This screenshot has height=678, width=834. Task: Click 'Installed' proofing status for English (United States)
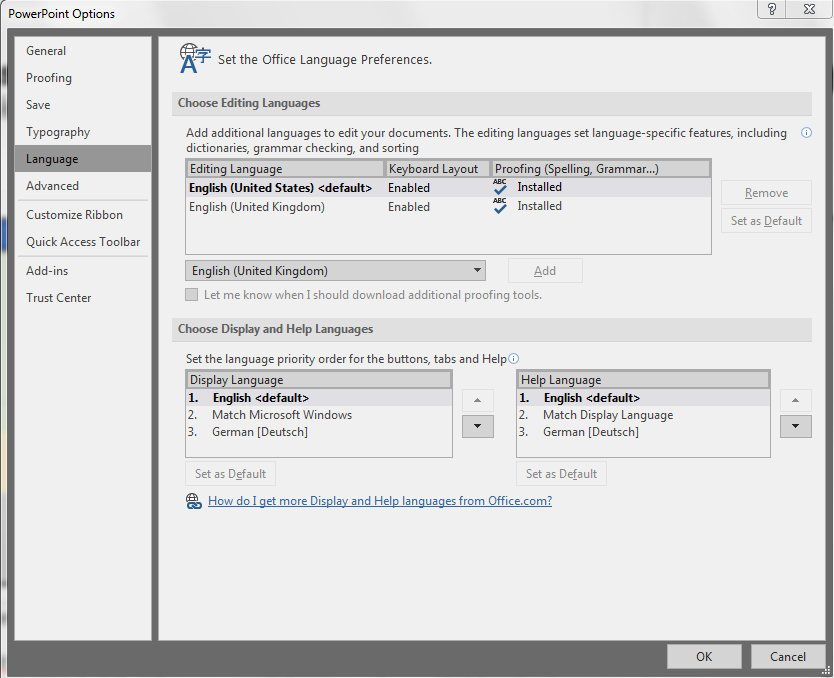(539, 187)
